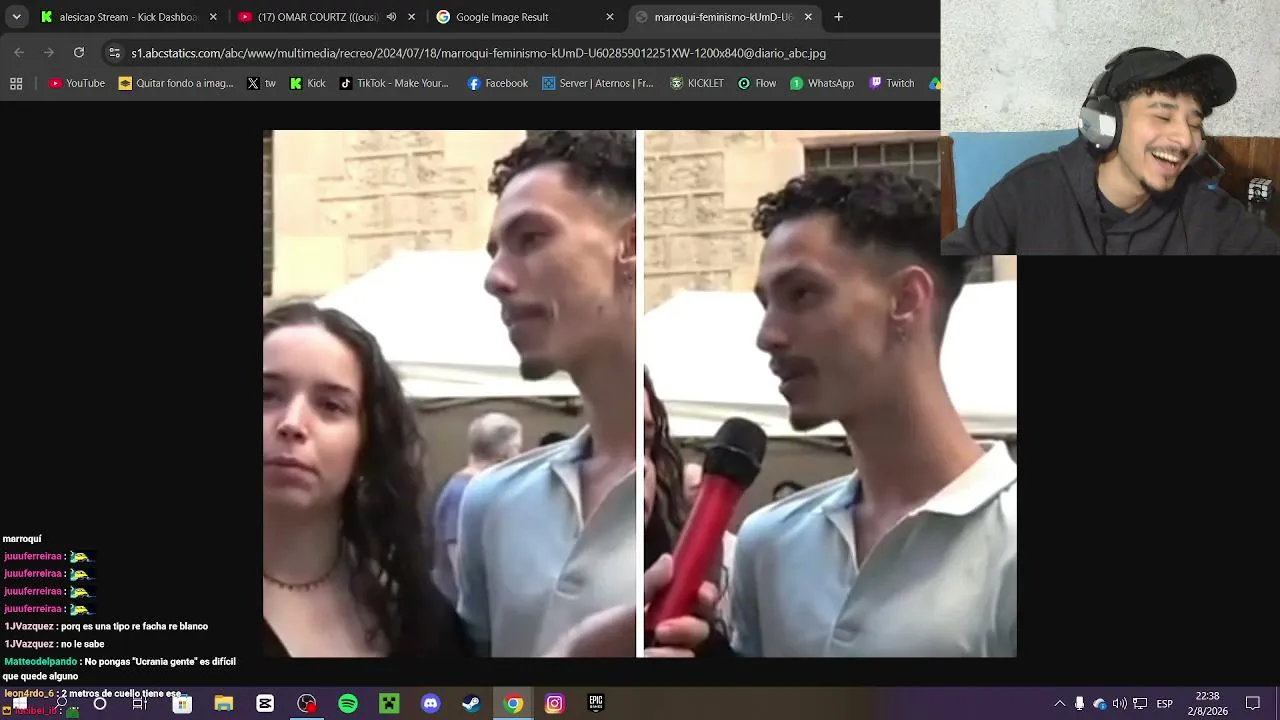
Task: Open the YouTube bookmark
Action: coord(77,84)
